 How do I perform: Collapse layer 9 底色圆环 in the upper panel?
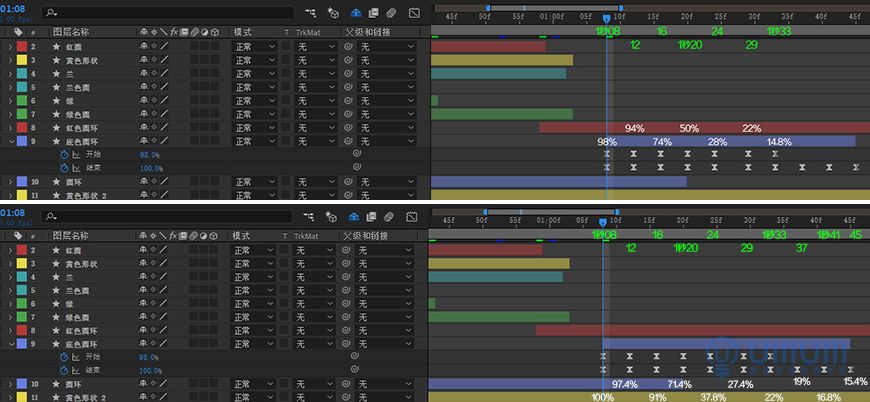pyautogui.click(x=10, y=142)
